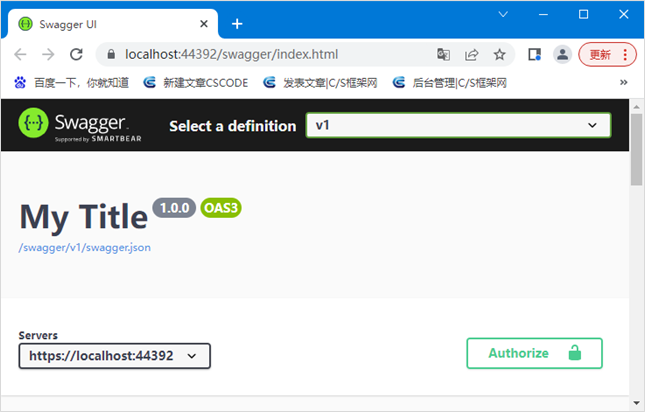Screen dimensions: 645x412
Task: Bookmark this page with the star icon
Action: click(x=499, y=54)
